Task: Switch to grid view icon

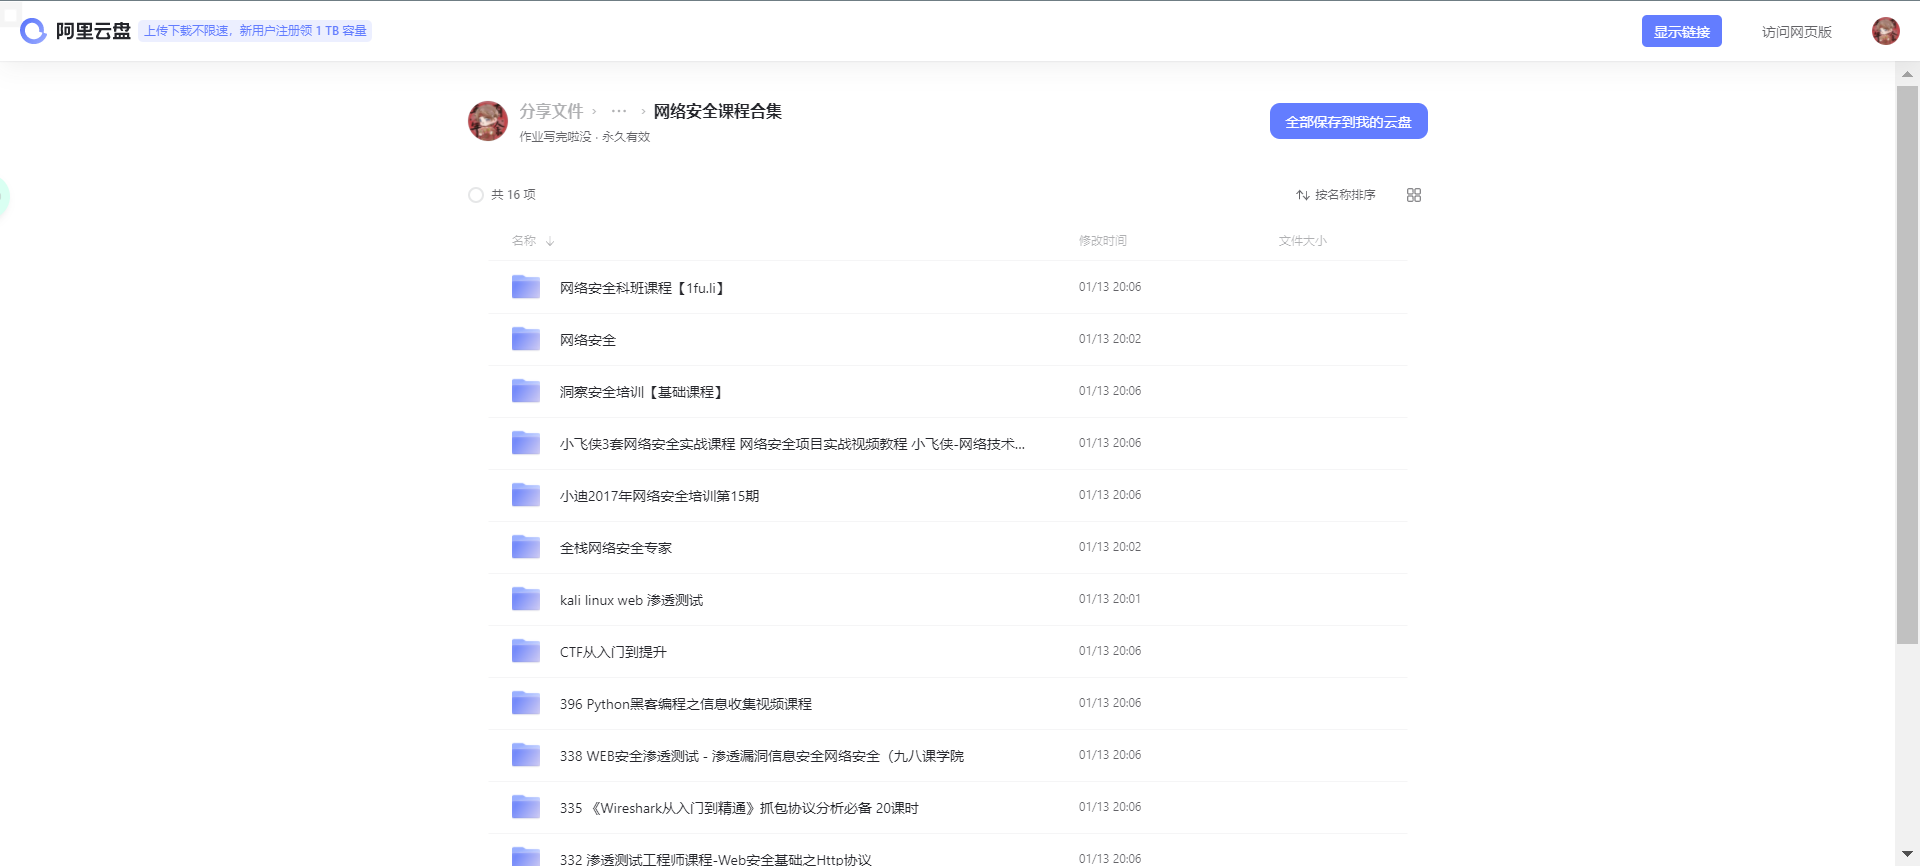Action: tap(1413, 195)
